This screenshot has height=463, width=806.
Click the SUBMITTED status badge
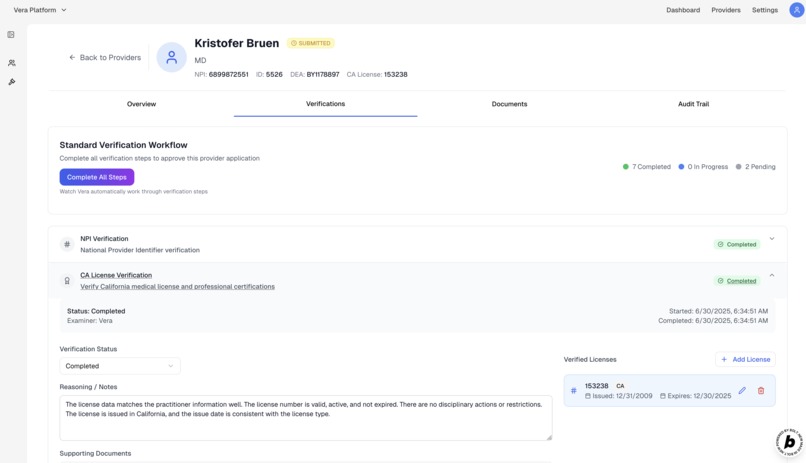click(x=310, y=43)
